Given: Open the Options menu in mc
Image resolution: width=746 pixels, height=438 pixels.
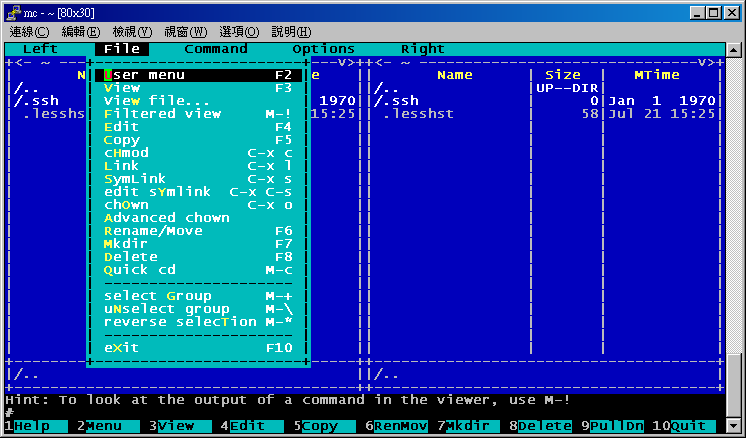Looking at the screenshot, I should 323,49.
